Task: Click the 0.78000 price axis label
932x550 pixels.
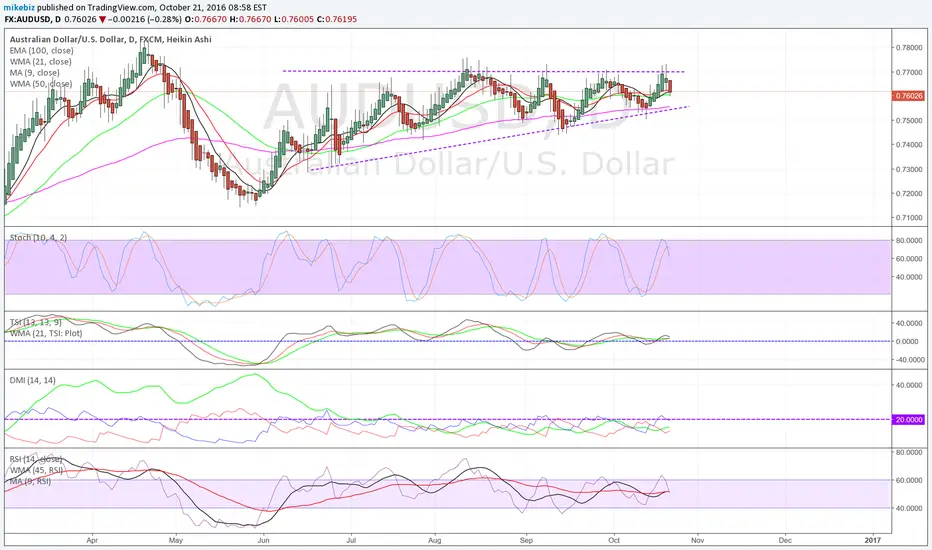Action: [909, 48]
